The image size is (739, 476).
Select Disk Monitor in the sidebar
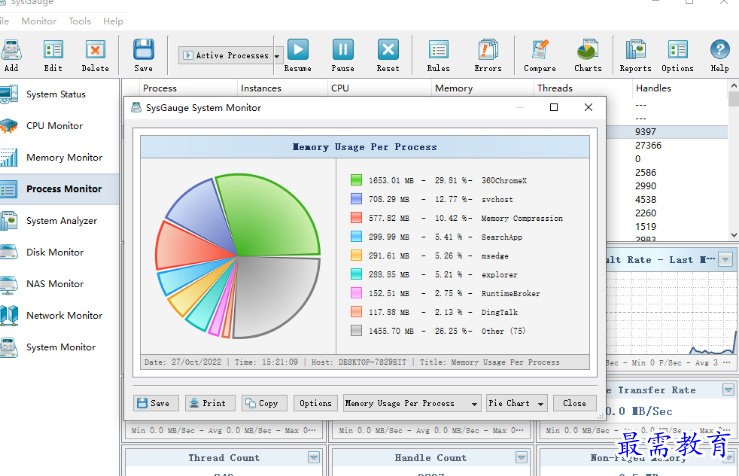click(59, 252)
